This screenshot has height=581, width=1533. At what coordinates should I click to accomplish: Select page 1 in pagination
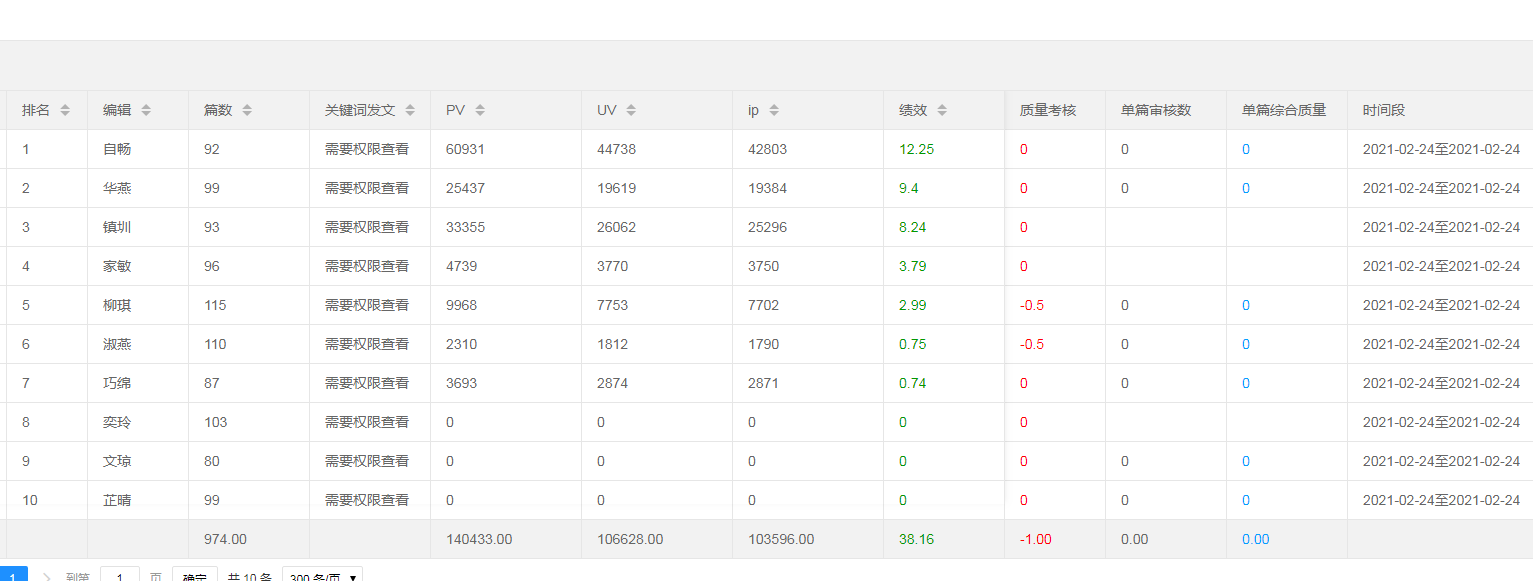12,576
